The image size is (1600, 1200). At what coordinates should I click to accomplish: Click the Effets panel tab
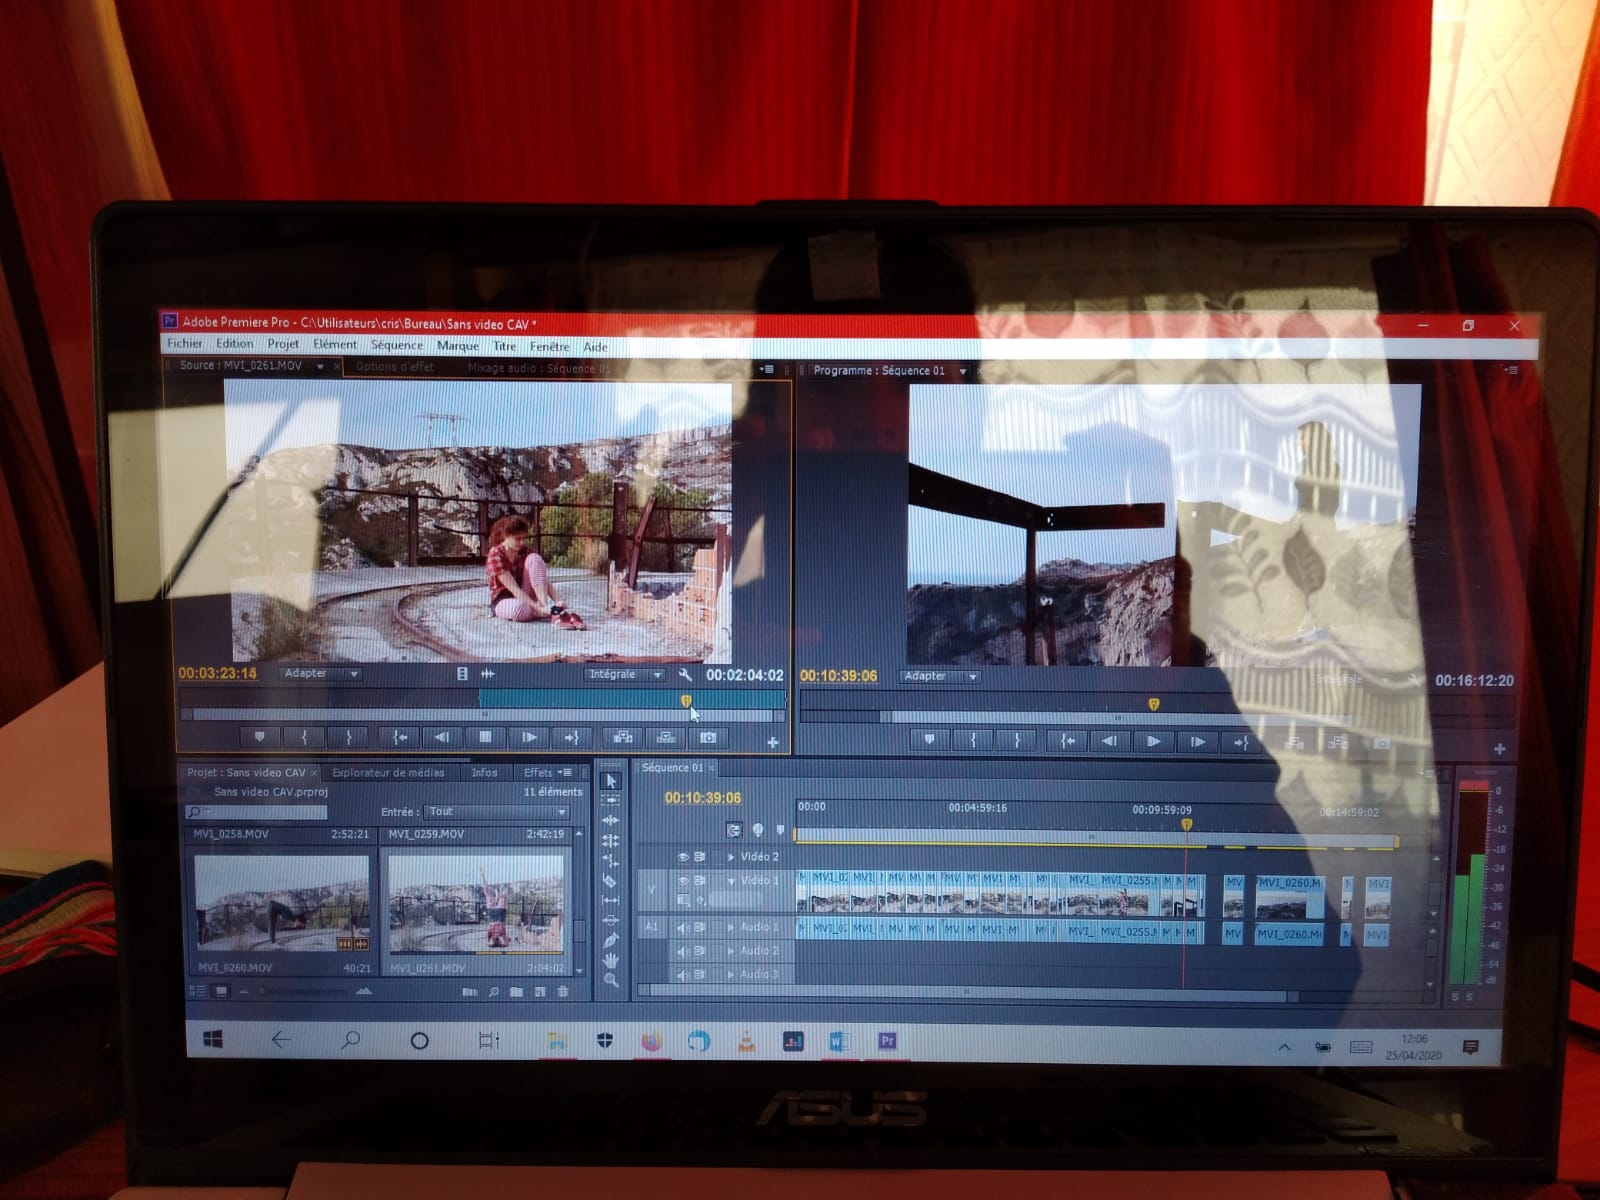click(538, 773)
